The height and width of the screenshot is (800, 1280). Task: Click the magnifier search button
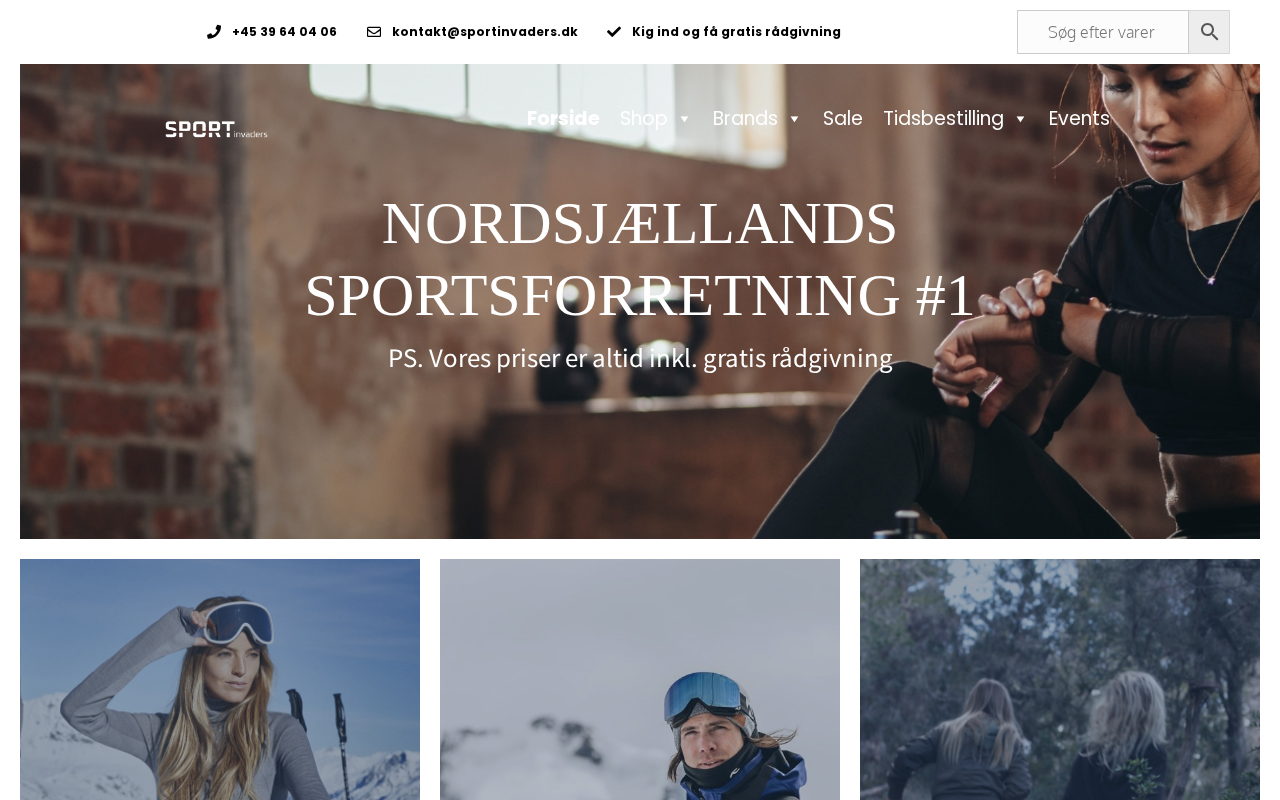coord(1208,32)
